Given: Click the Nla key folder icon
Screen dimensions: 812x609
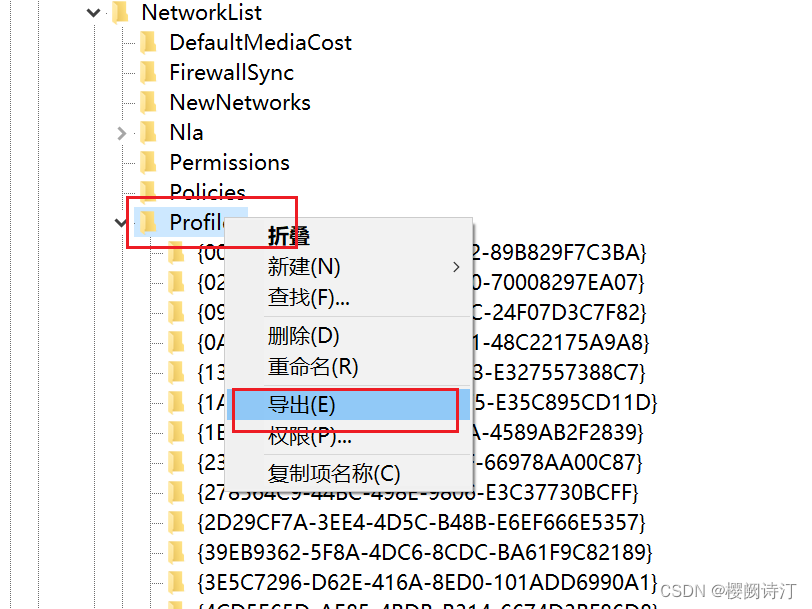Looking at the screenshot, I should pyautogui.click(x=147, y=132).
